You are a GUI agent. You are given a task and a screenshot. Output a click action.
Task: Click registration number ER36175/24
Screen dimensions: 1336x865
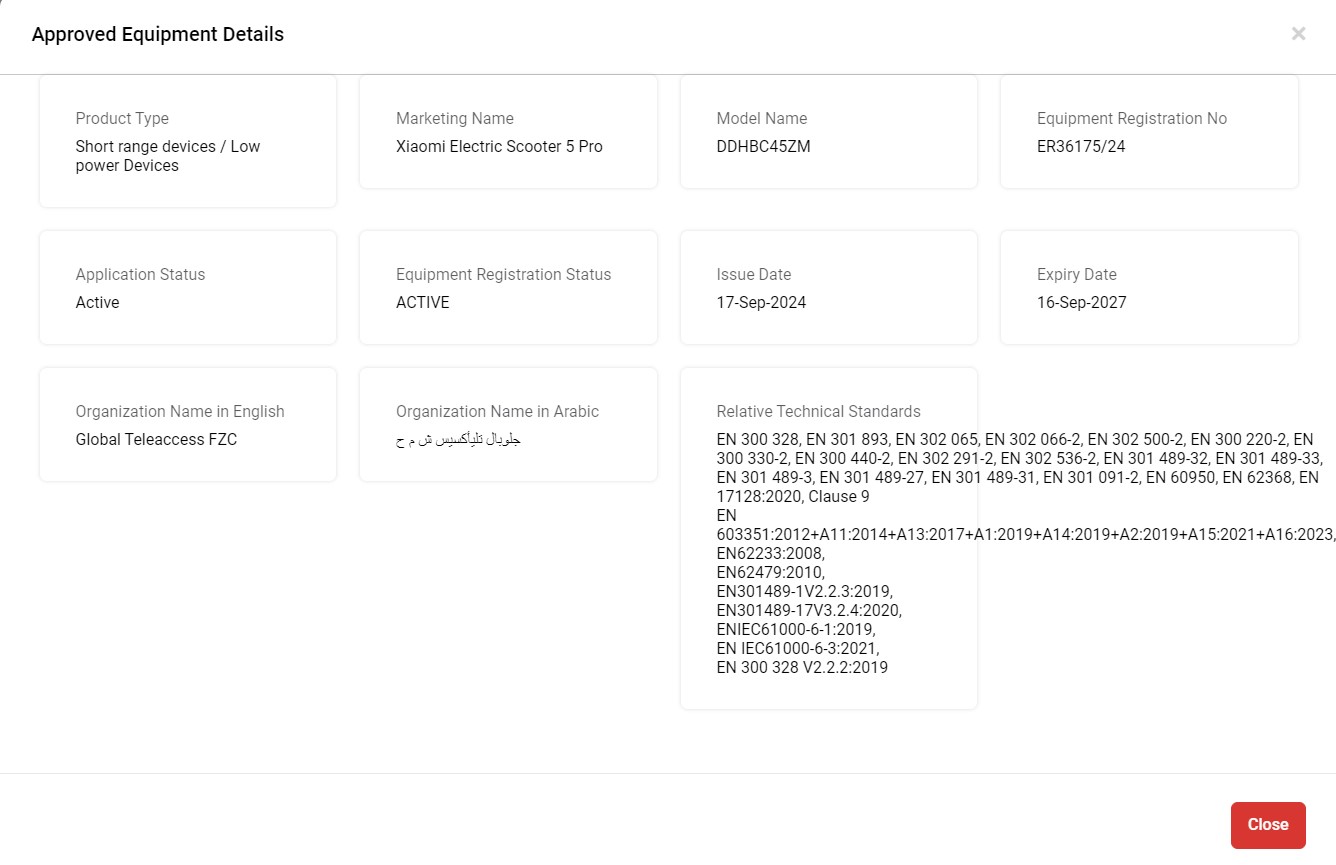(1081, 147)
